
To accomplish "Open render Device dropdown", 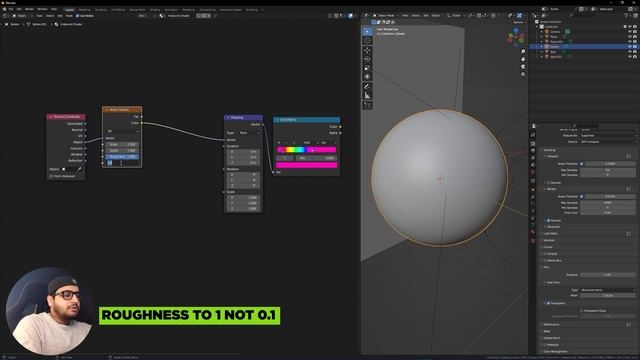I will 607,142.
